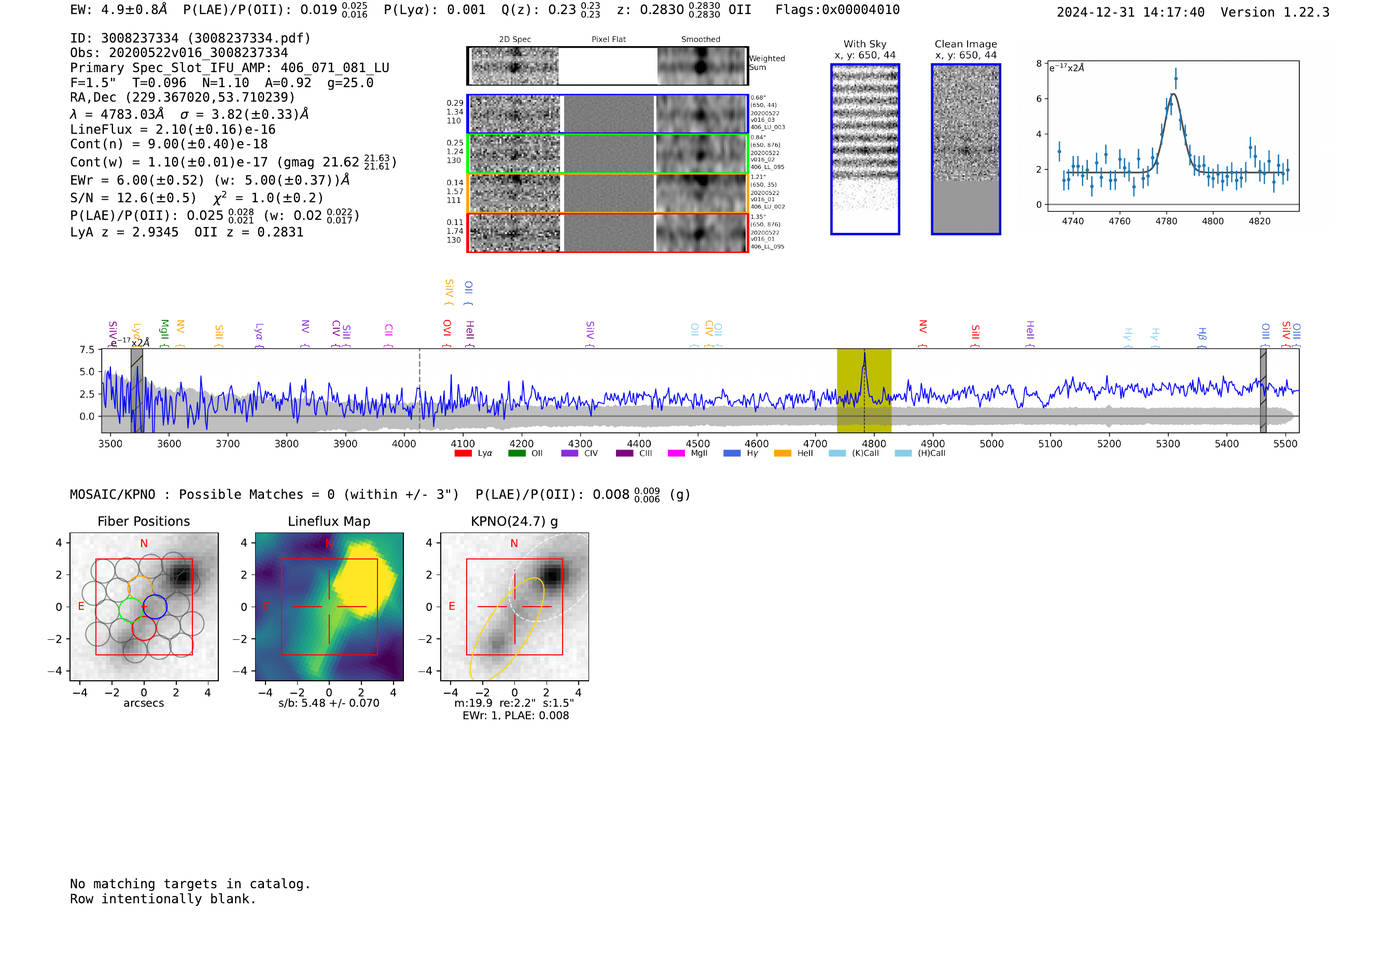Click the 'LineFlux = 2.10(±0.16)e-16' text

[173, 130]
